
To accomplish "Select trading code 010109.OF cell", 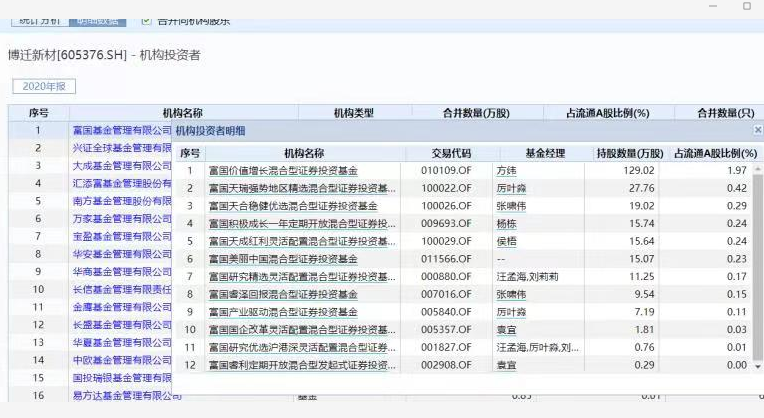I will tap(446, 171).
